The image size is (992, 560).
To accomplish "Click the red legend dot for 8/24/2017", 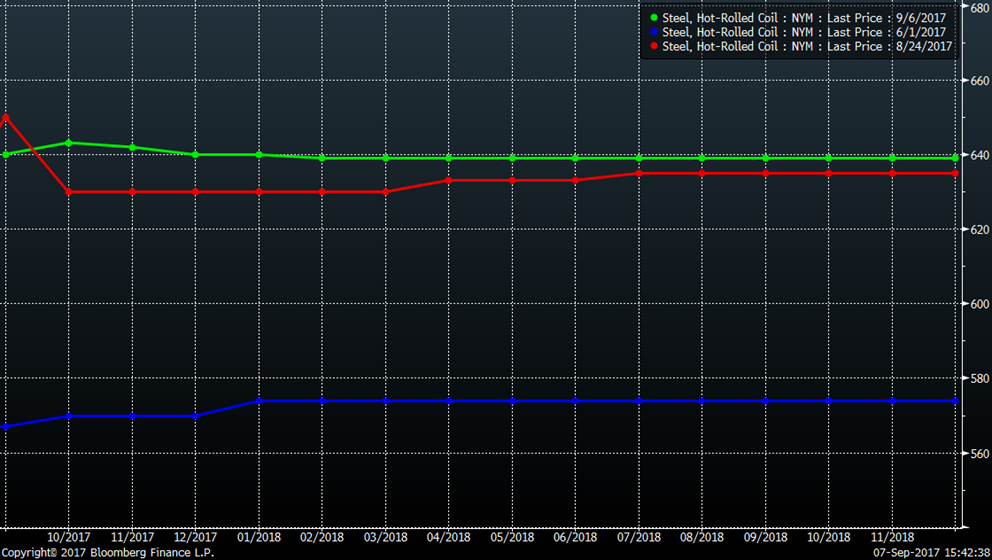I will (654, 46).
